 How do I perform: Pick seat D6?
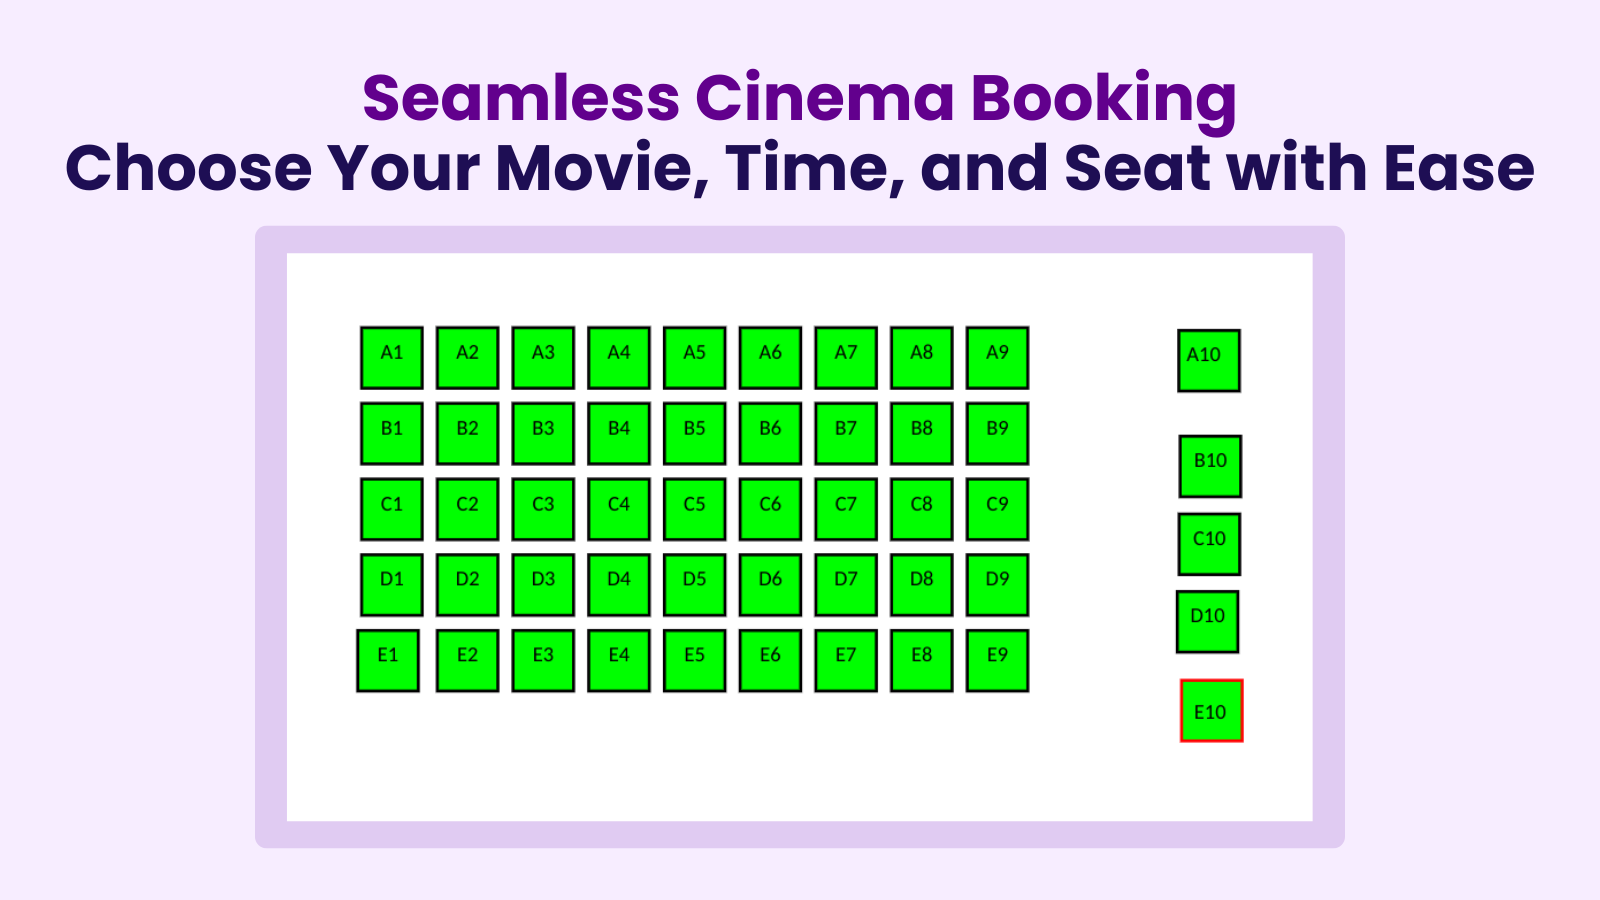(770, 583)
